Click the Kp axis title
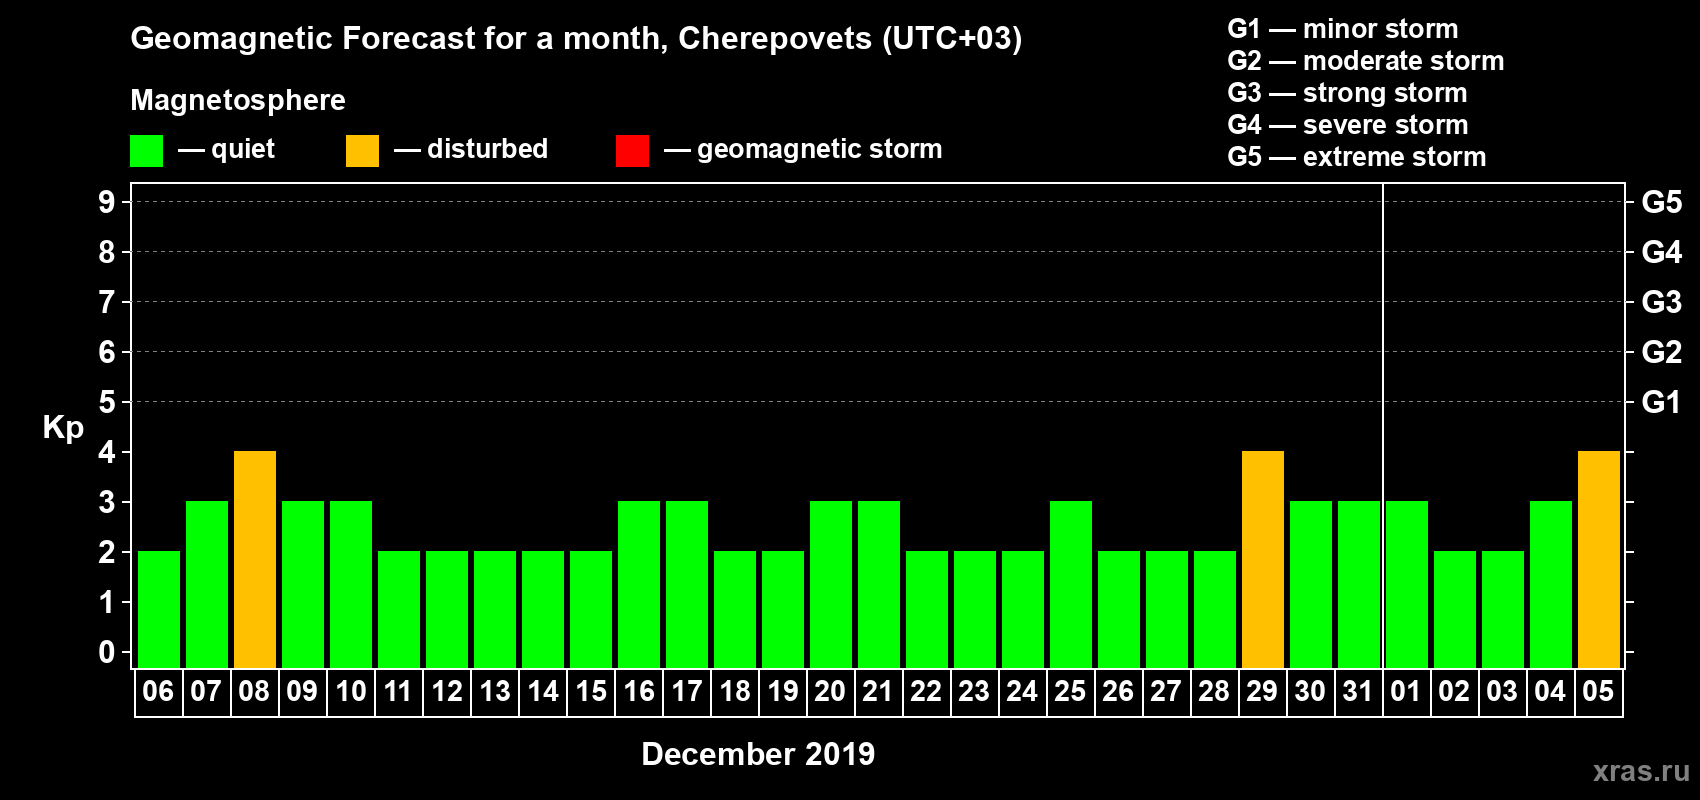Viewport: 1700px width, 800px height. [x=63, y=428]
